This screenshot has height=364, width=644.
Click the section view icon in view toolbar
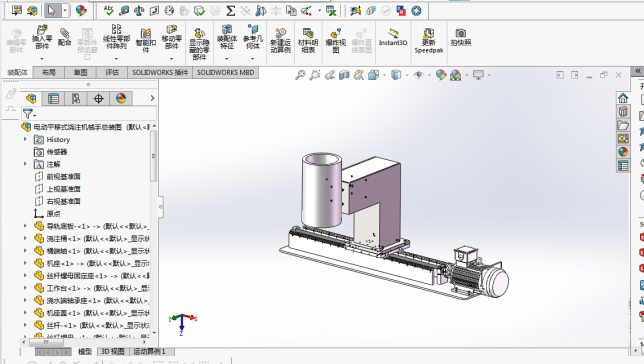click(x=344, y=75)
